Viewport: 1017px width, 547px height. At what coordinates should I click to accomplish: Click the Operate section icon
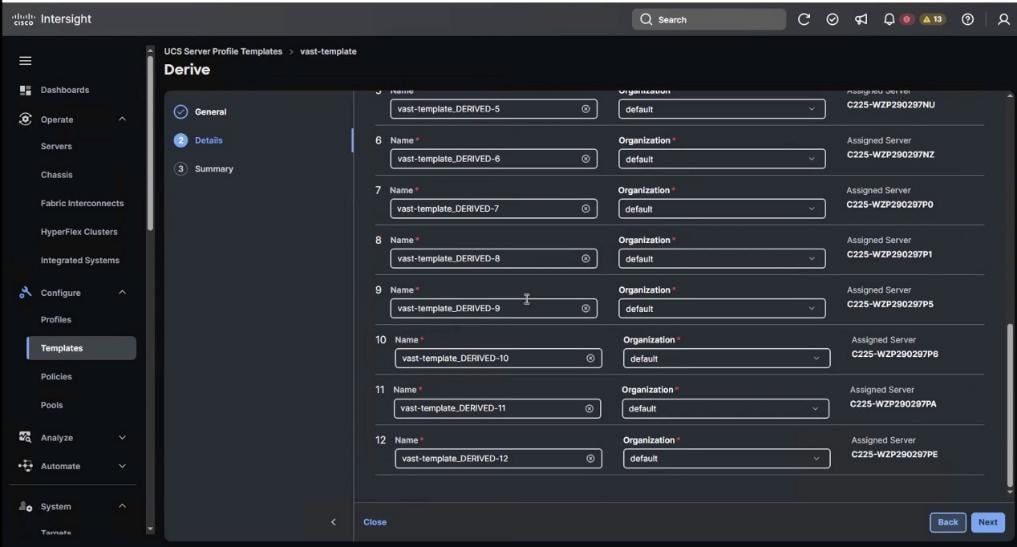(25, 119)
